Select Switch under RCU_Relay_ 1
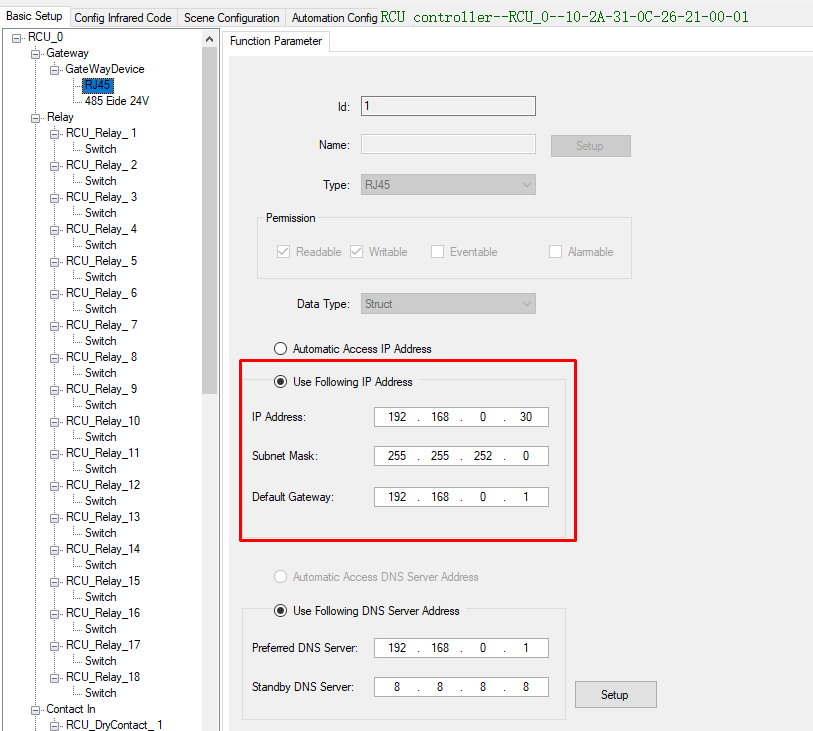The image size is (813, 731). [x=100, y=149]
